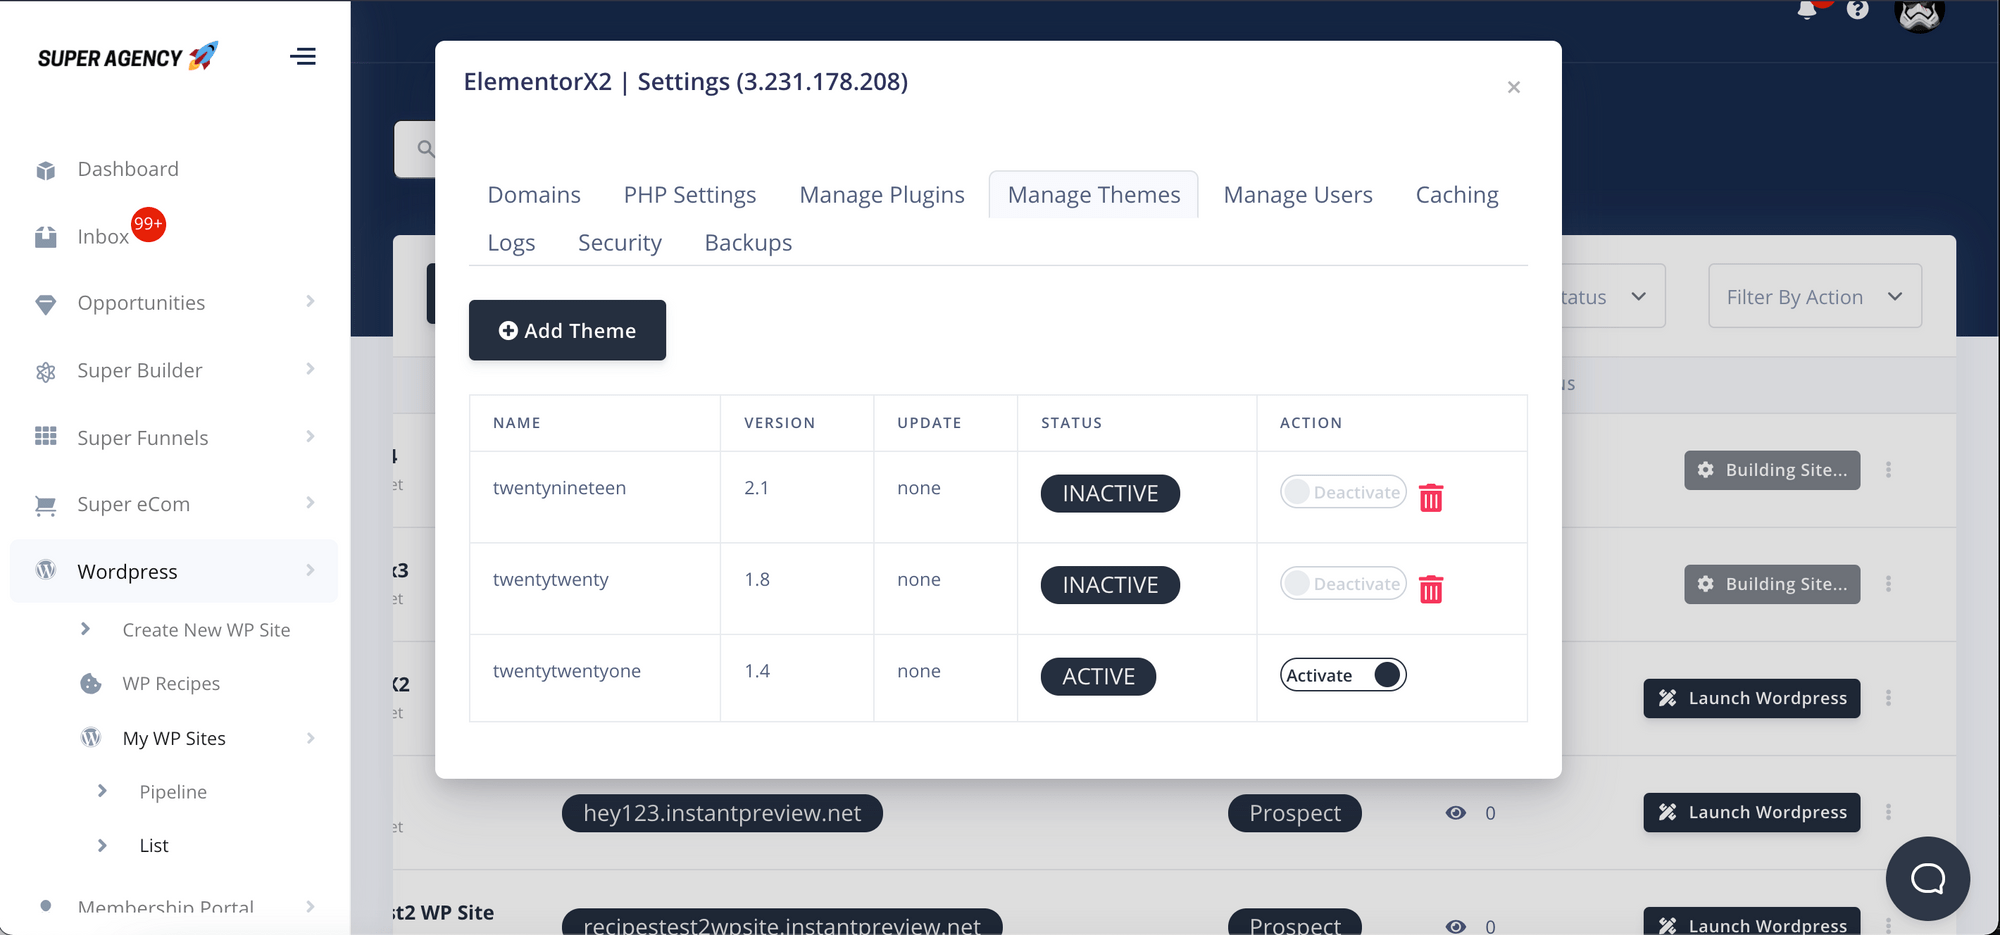Open the List submenu item

(x=154, y=846)
